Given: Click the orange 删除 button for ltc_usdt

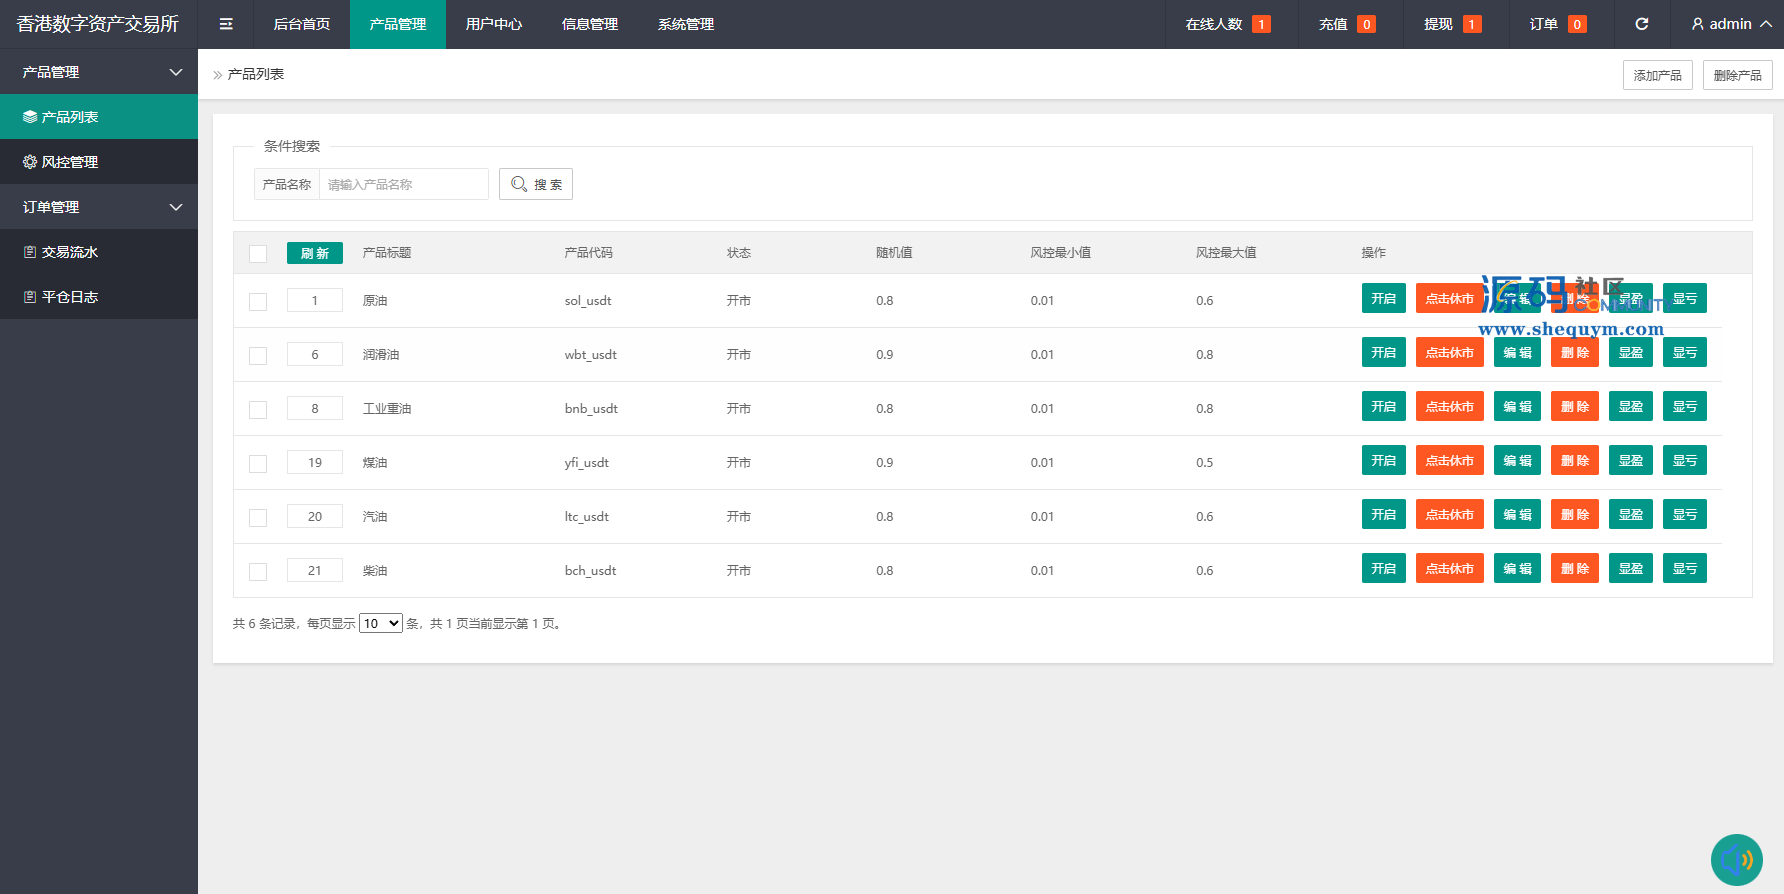Looking at the screenshot, I should (x=1574, y=515).
